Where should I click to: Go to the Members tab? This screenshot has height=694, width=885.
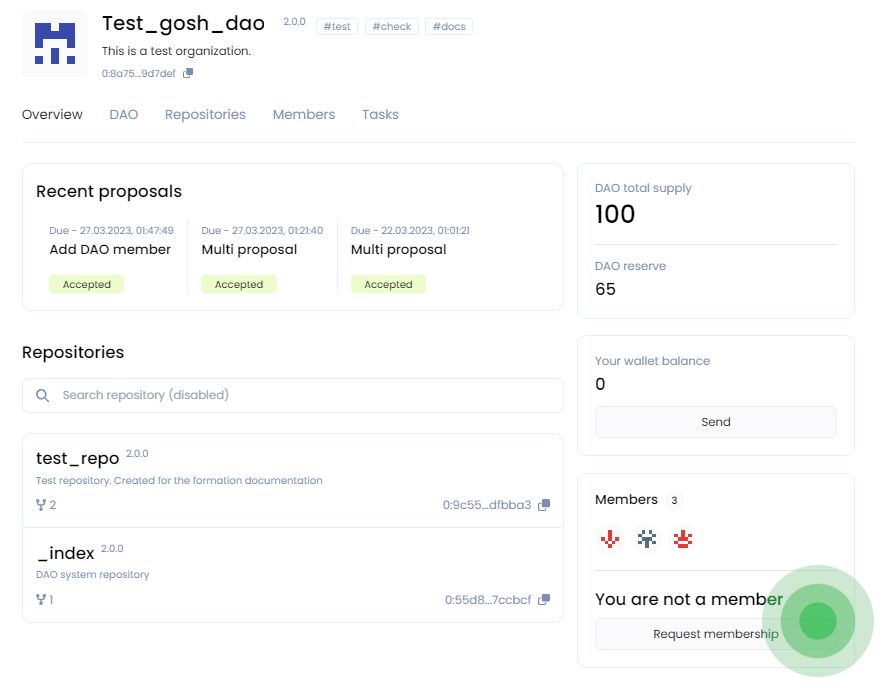point(304,115)
